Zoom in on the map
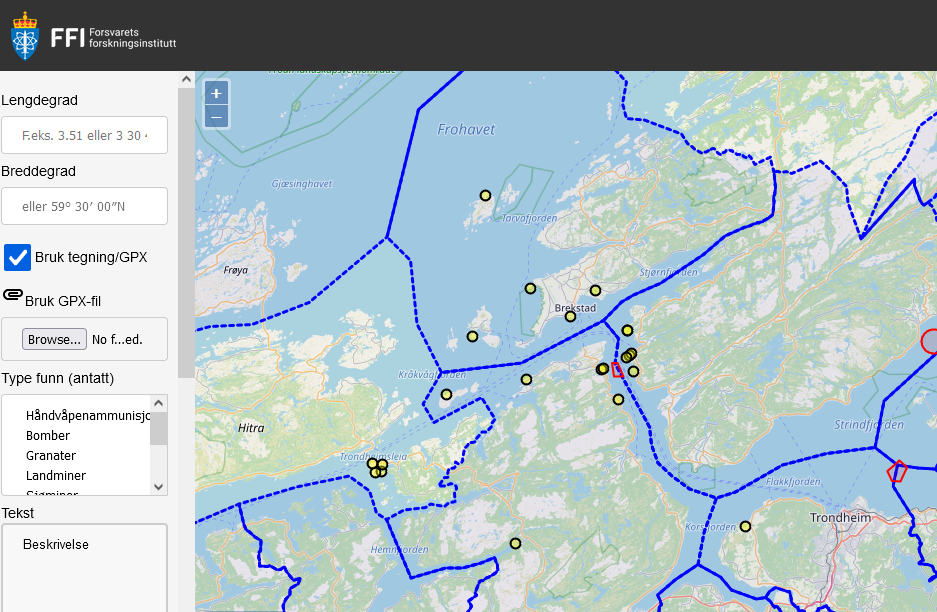 (x=216, y=93)
